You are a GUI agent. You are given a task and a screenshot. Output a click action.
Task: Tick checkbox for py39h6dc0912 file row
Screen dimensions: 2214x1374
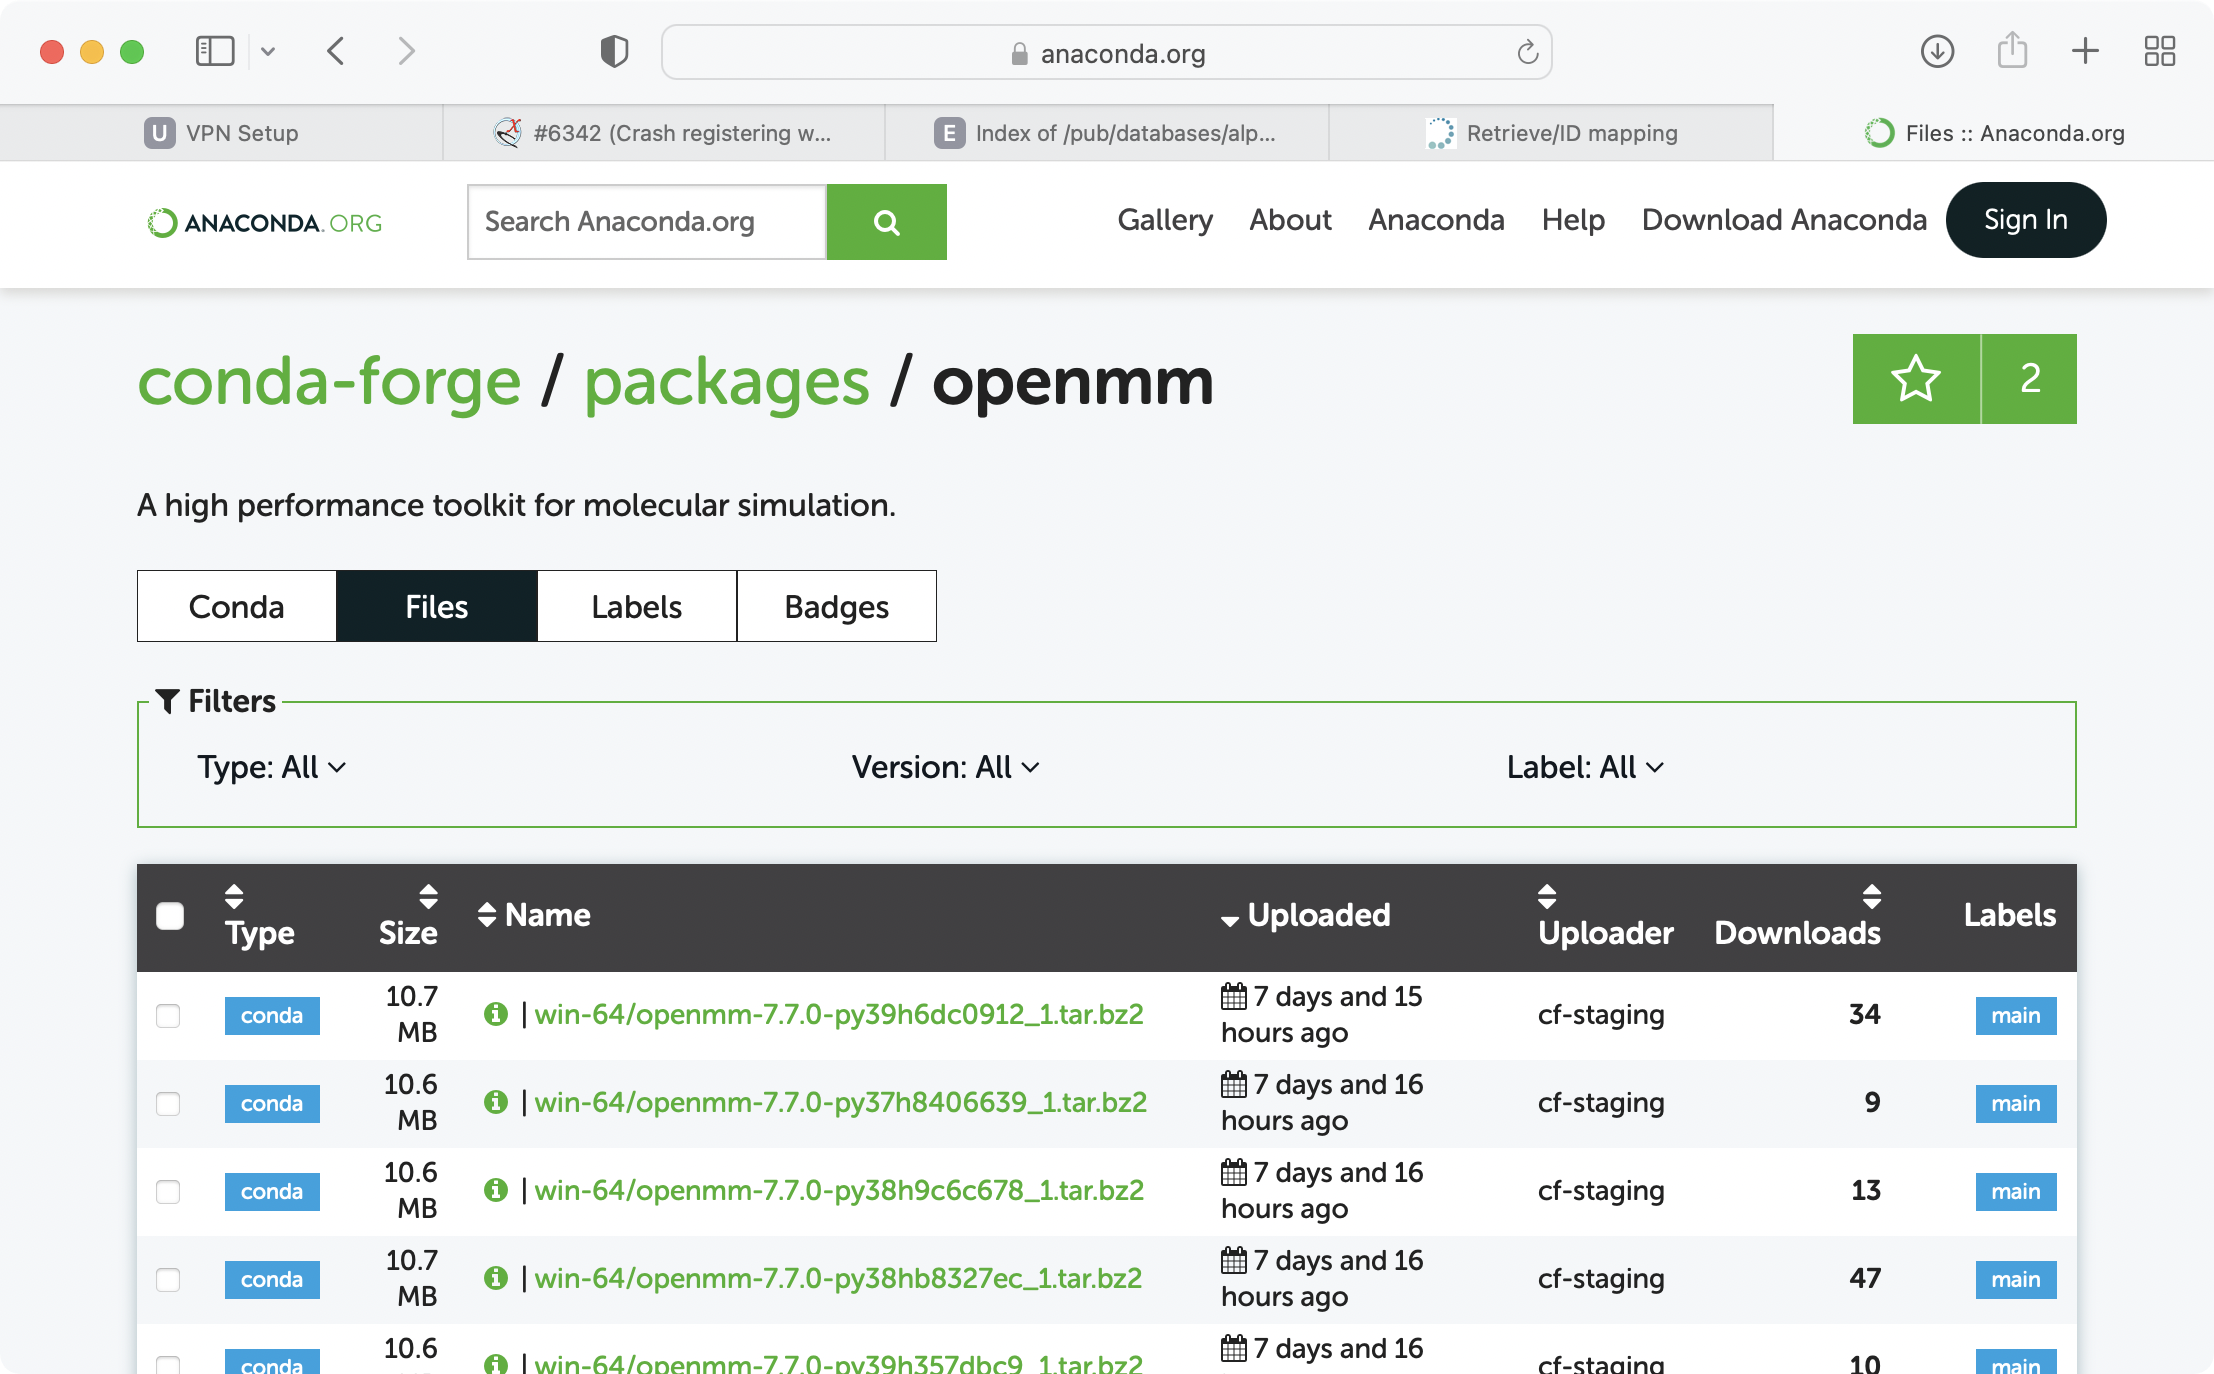pyautogui.click(x=168, y=1016)
